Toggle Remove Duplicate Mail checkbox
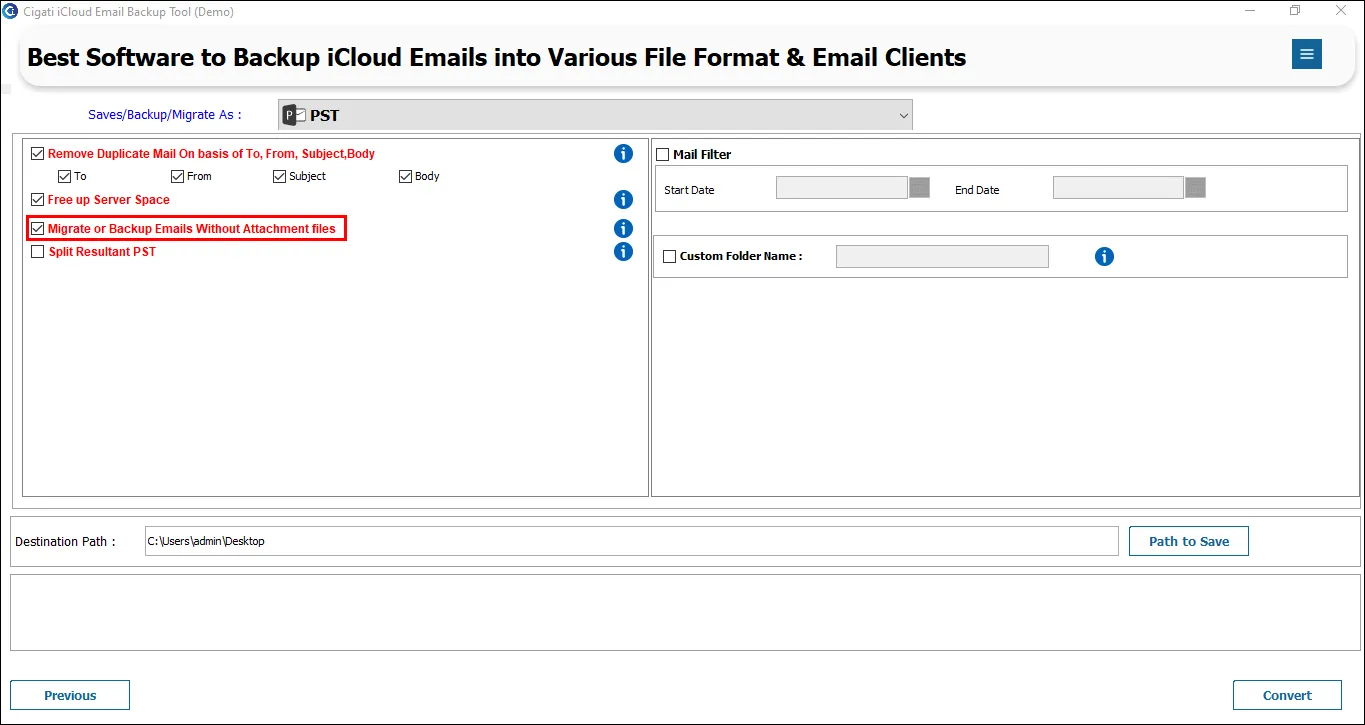This screenshot has height=725, width=1365. point(38,154)
